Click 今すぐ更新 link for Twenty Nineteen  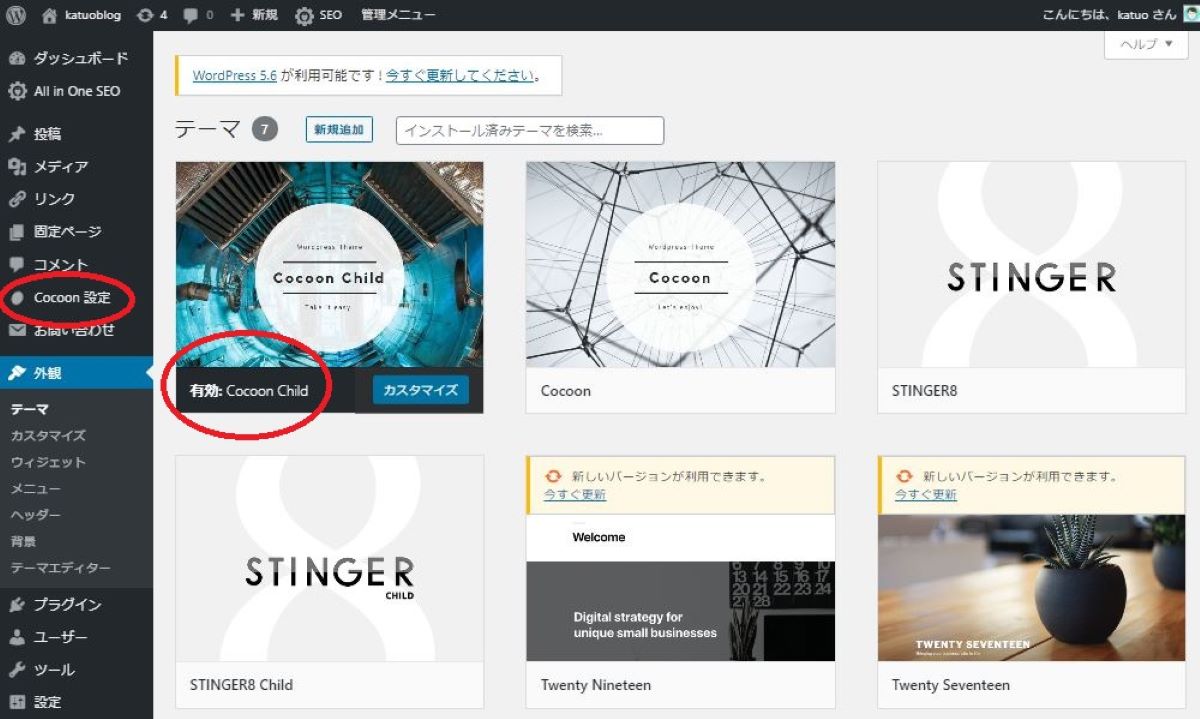click(x=575, y=495)
